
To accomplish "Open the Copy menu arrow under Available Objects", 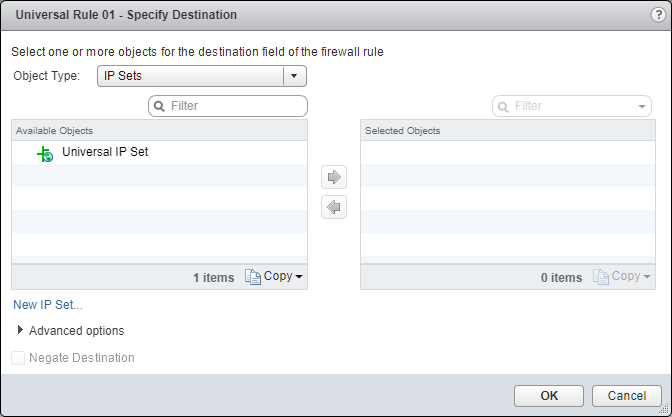I will click(x=299, y=277).
